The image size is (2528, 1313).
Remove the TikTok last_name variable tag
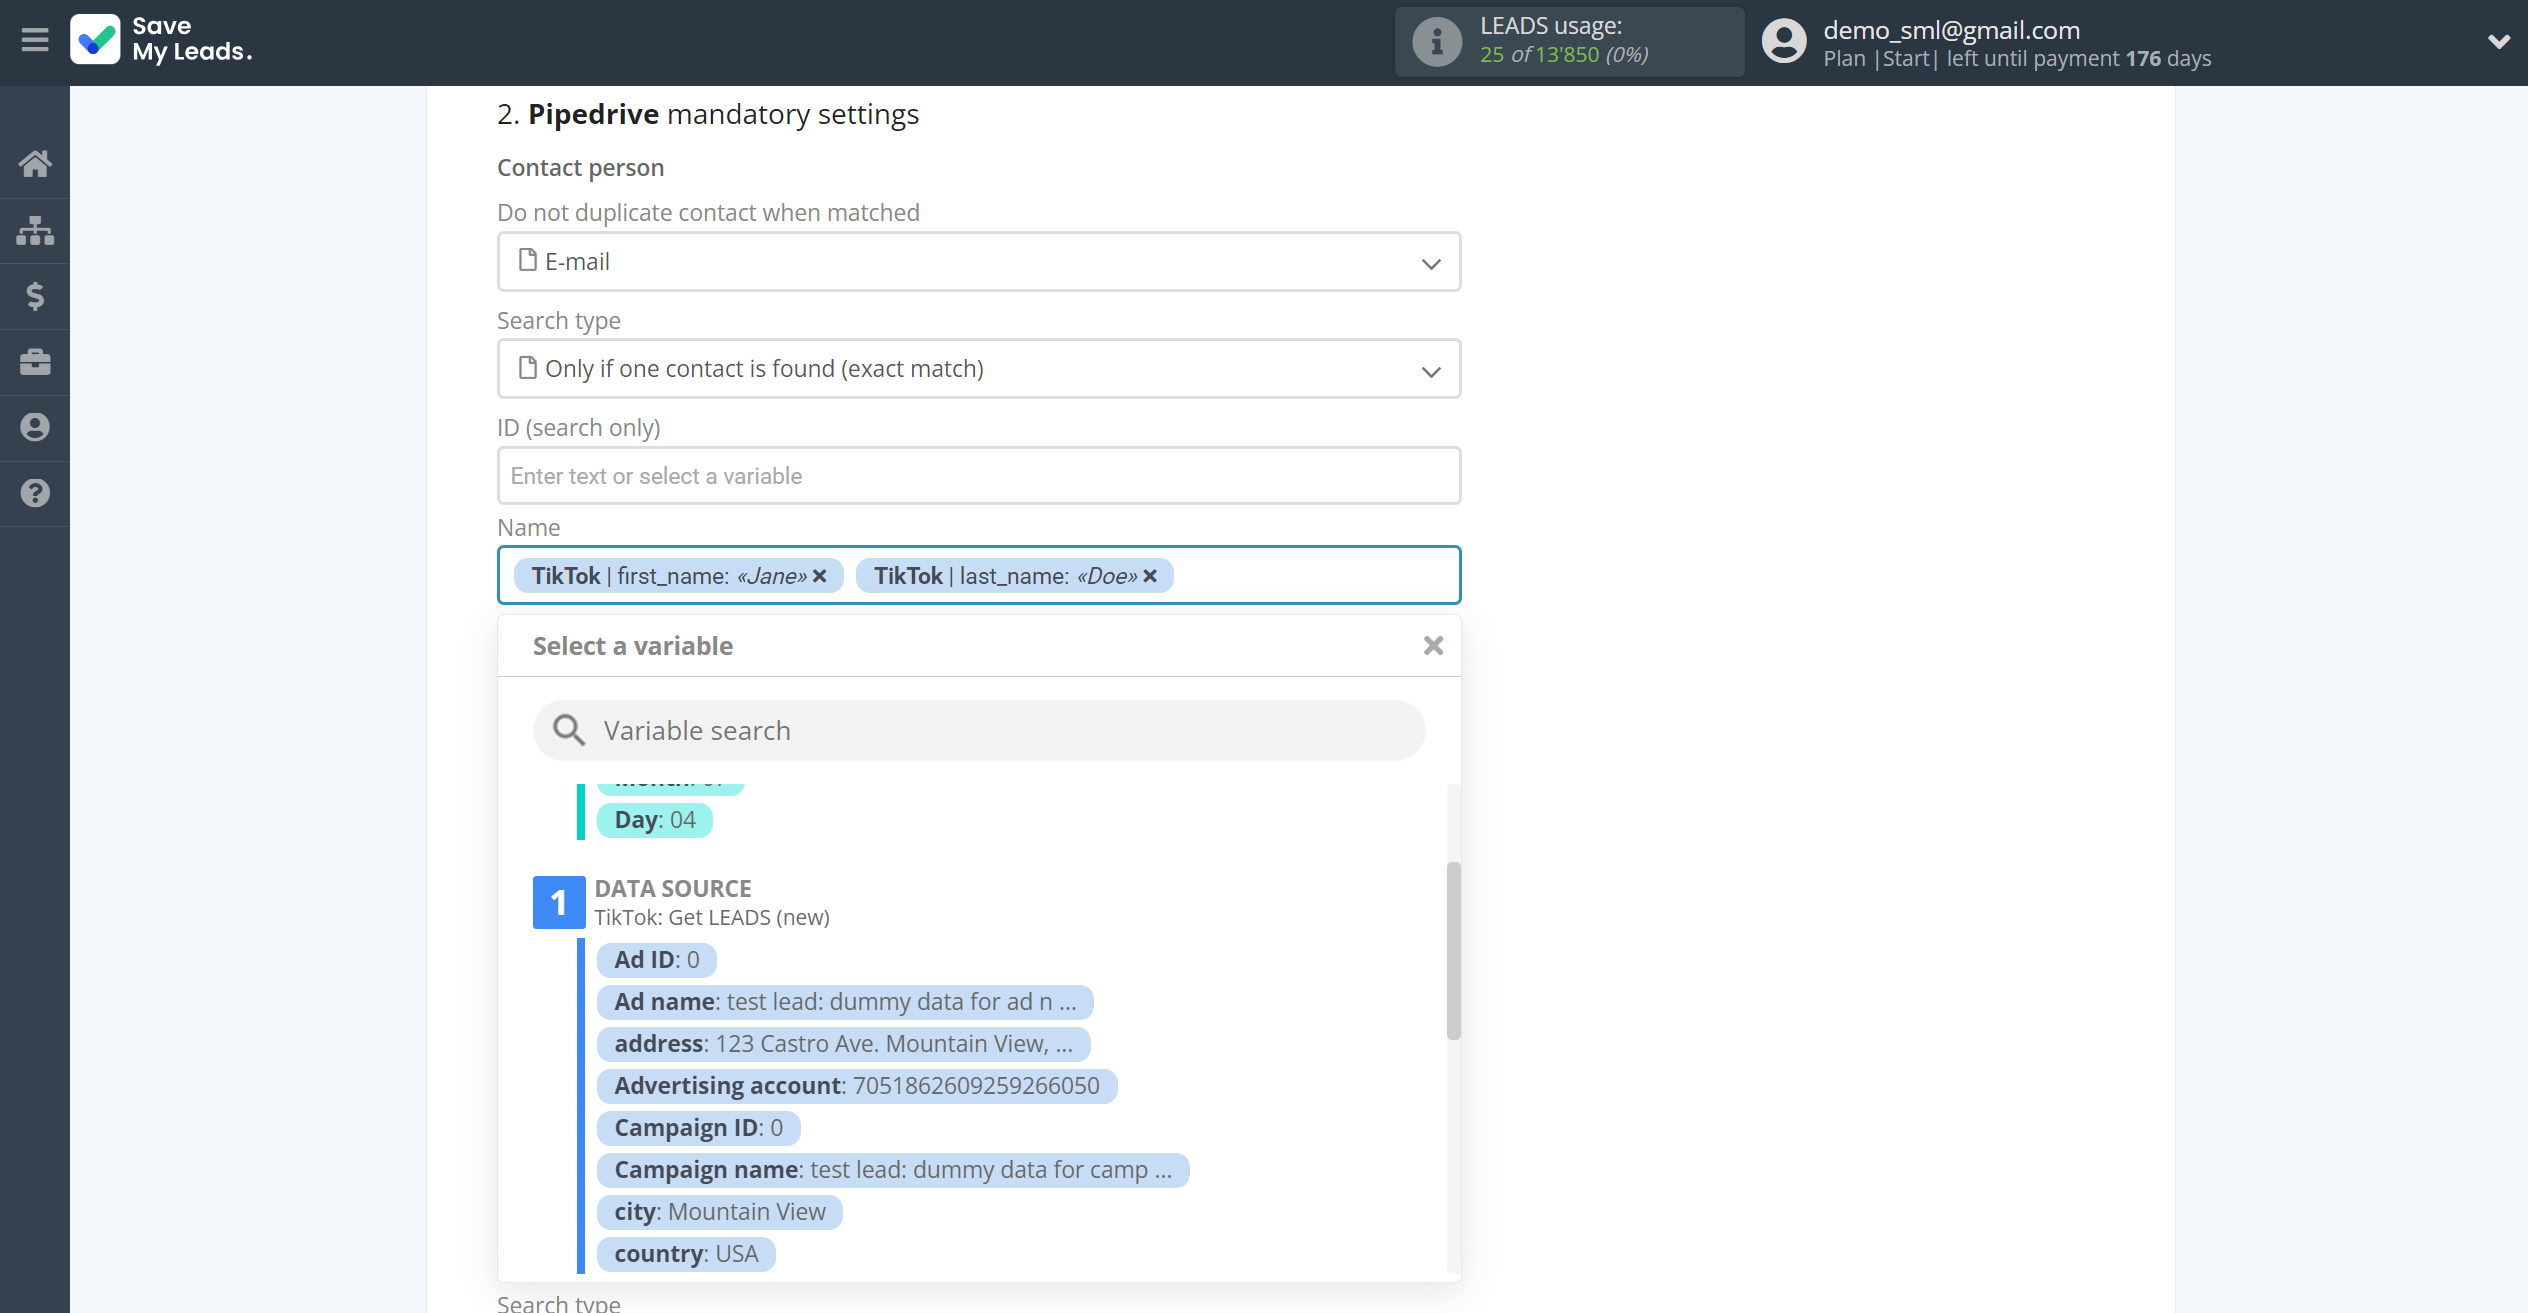(1150, 576)
